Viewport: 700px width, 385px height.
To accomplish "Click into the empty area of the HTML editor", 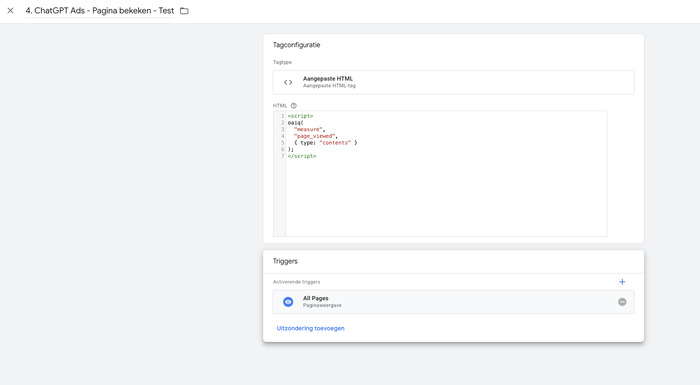I will 446,197.
